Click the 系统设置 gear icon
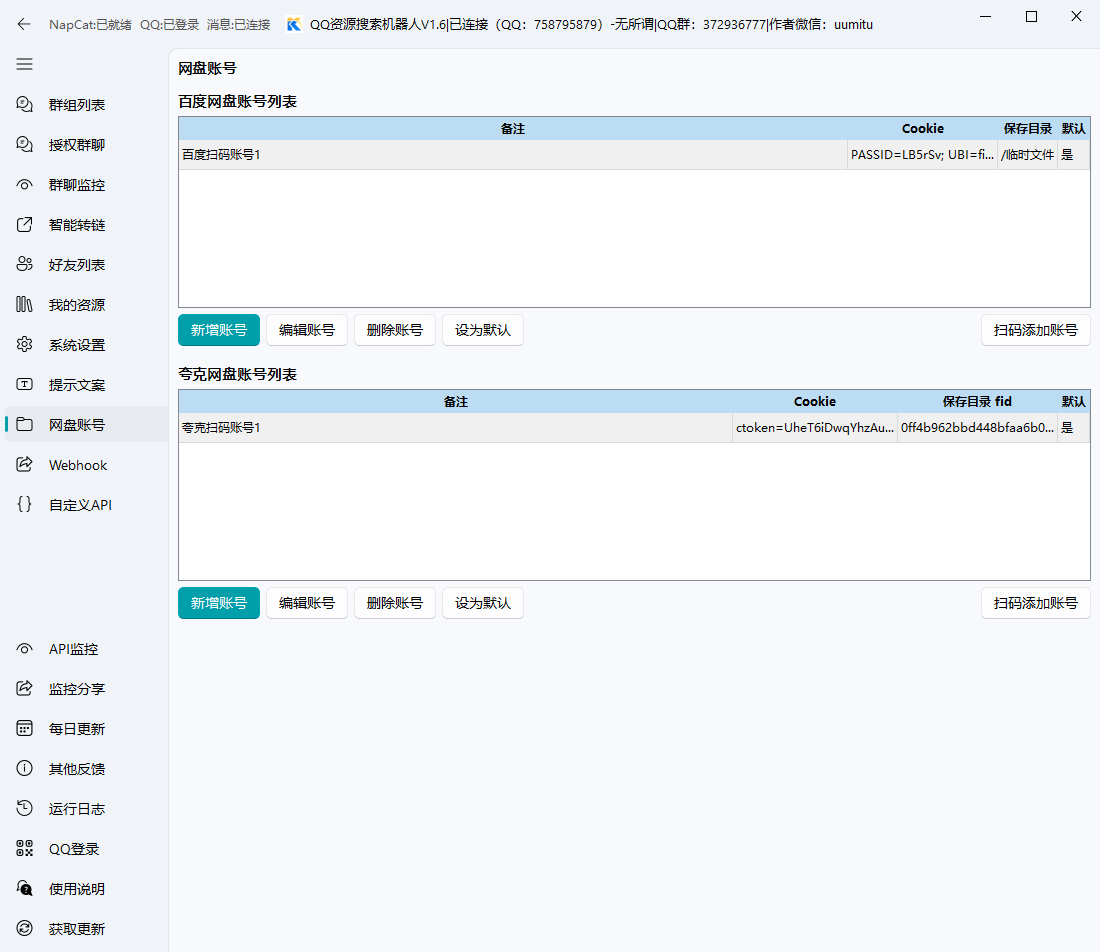 (x=25, y=344)
